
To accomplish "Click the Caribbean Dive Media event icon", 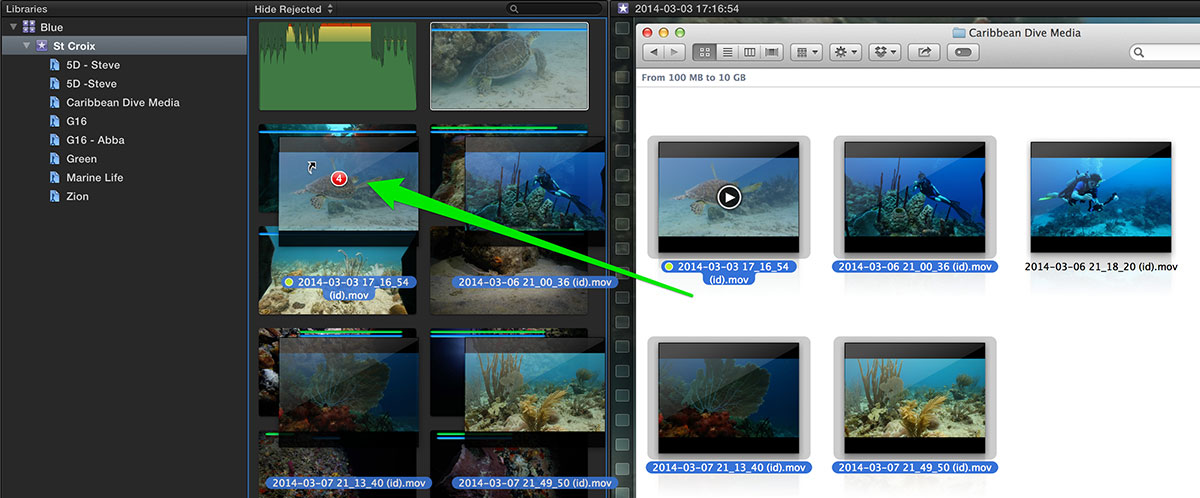I will pyautogui.click(x=55, y=102).
